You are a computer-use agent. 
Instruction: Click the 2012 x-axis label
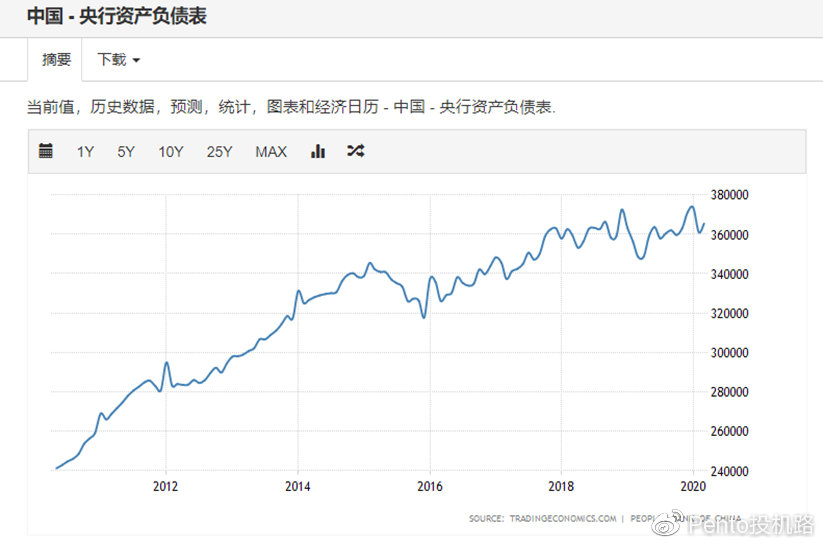165,487
